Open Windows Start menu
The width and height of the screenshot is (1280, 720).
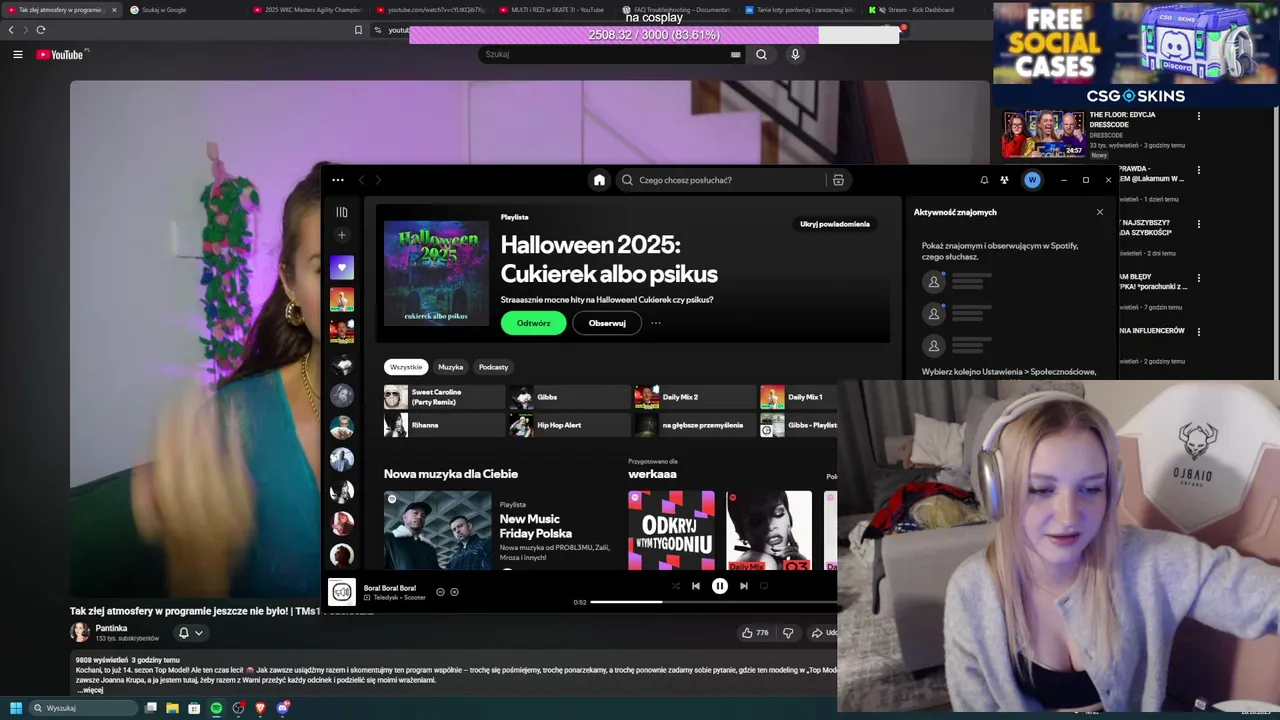click(x=15, y=708)
